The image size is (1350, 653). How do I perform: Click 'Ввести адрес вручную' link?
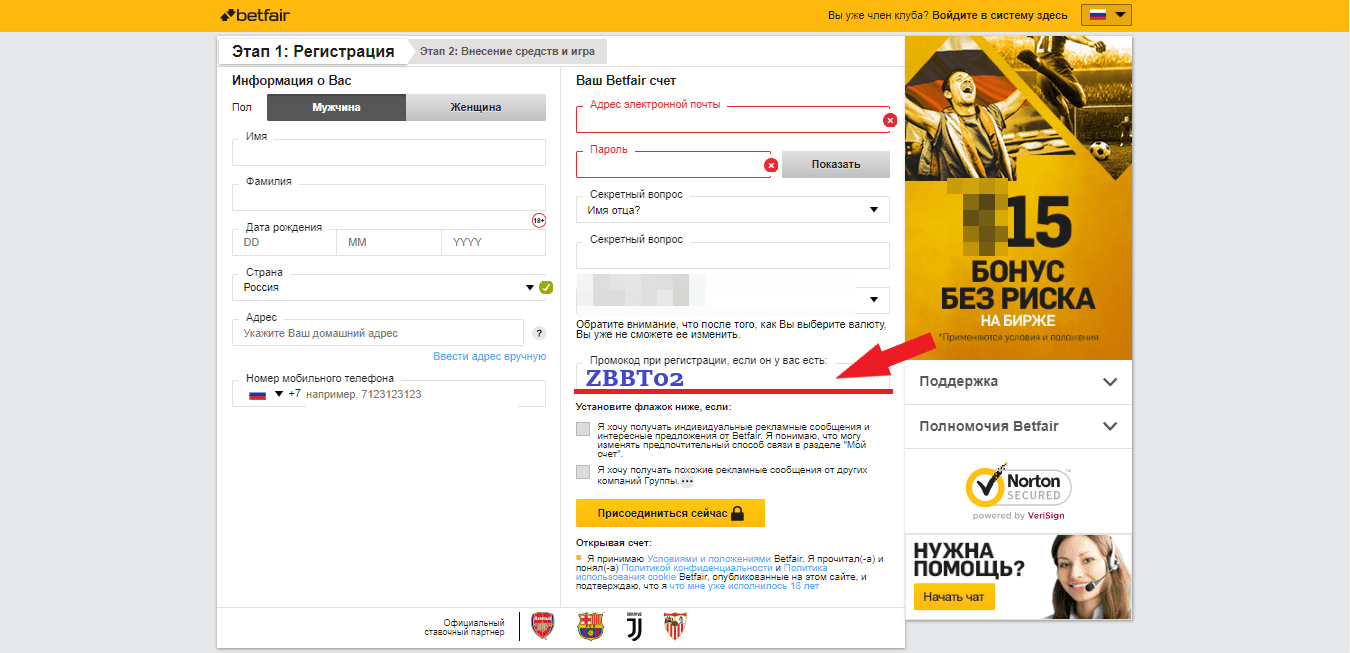[x=489, y=356]
